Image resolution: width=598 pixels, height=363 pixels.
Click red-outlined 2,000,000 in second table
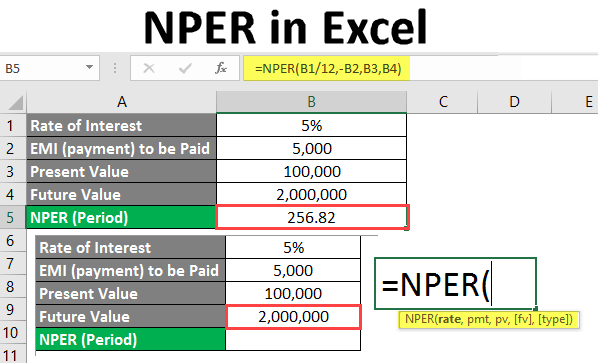click(293, 316)
